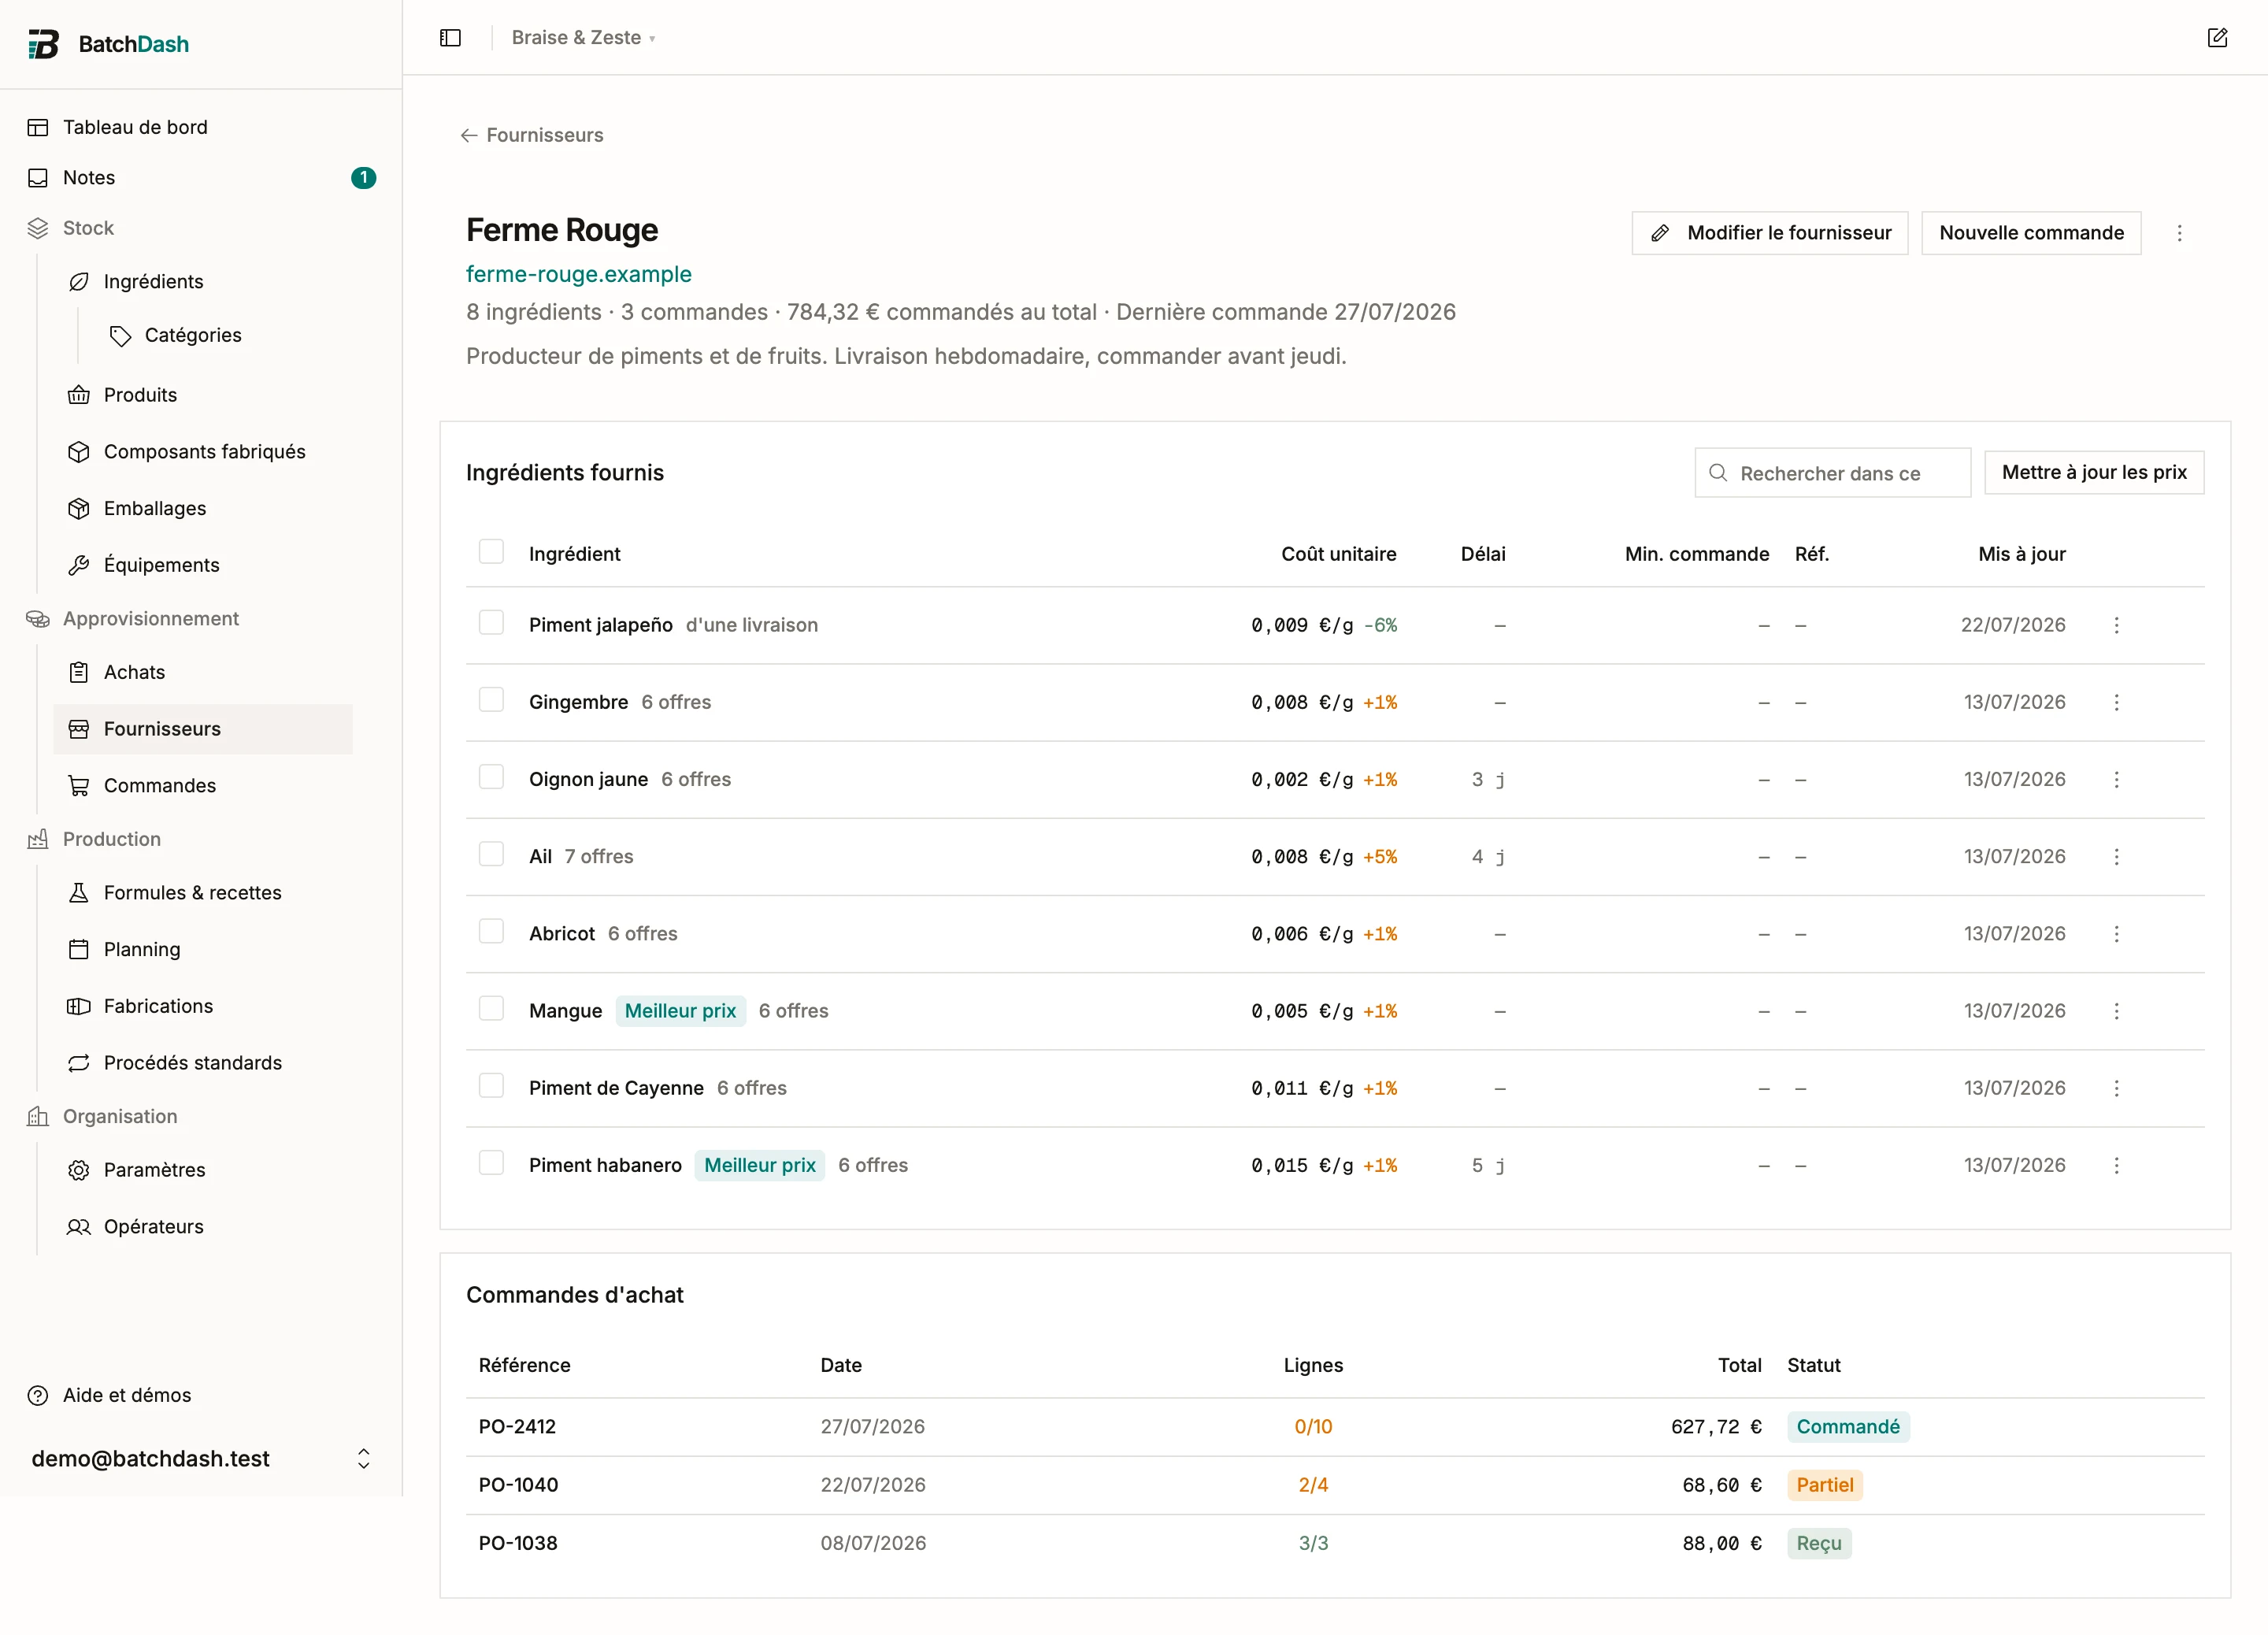
Task: Open row menu for Piment habanero
Action: point(2116,1165)
